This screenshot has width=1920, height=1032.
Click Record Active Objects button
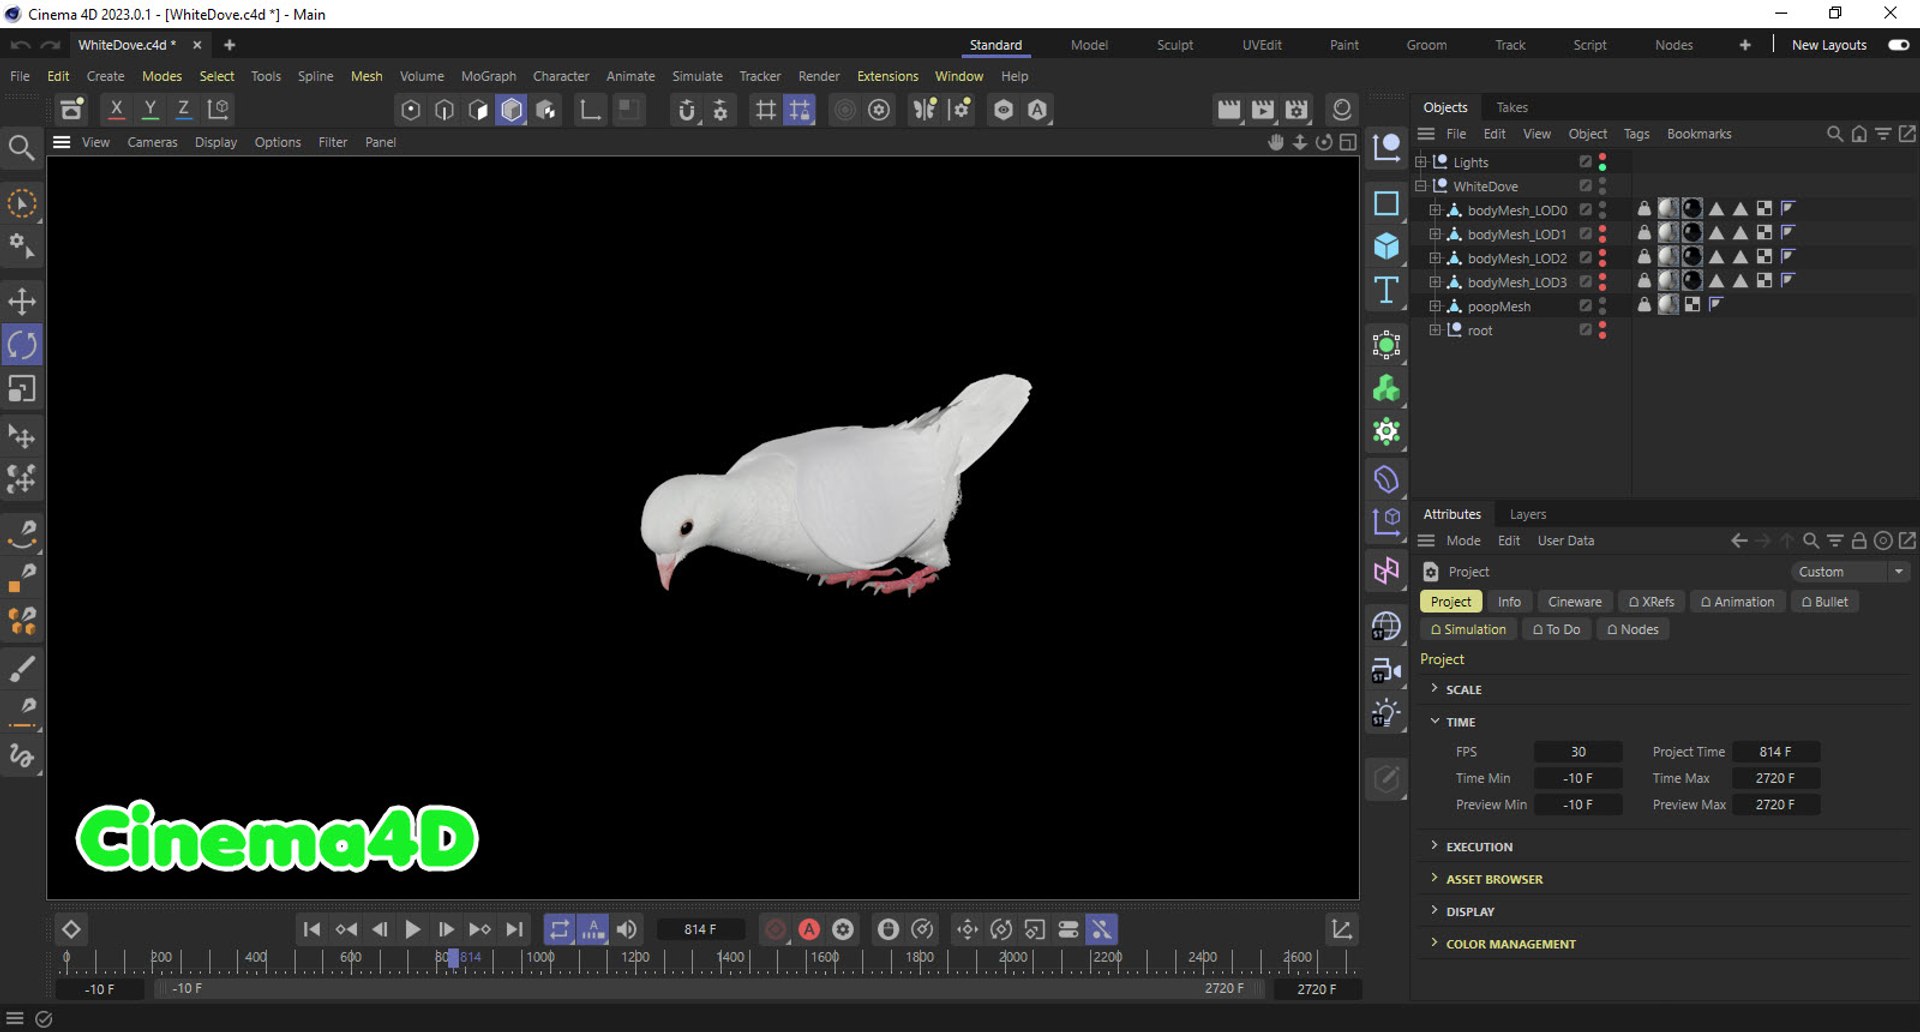[775, 929]
